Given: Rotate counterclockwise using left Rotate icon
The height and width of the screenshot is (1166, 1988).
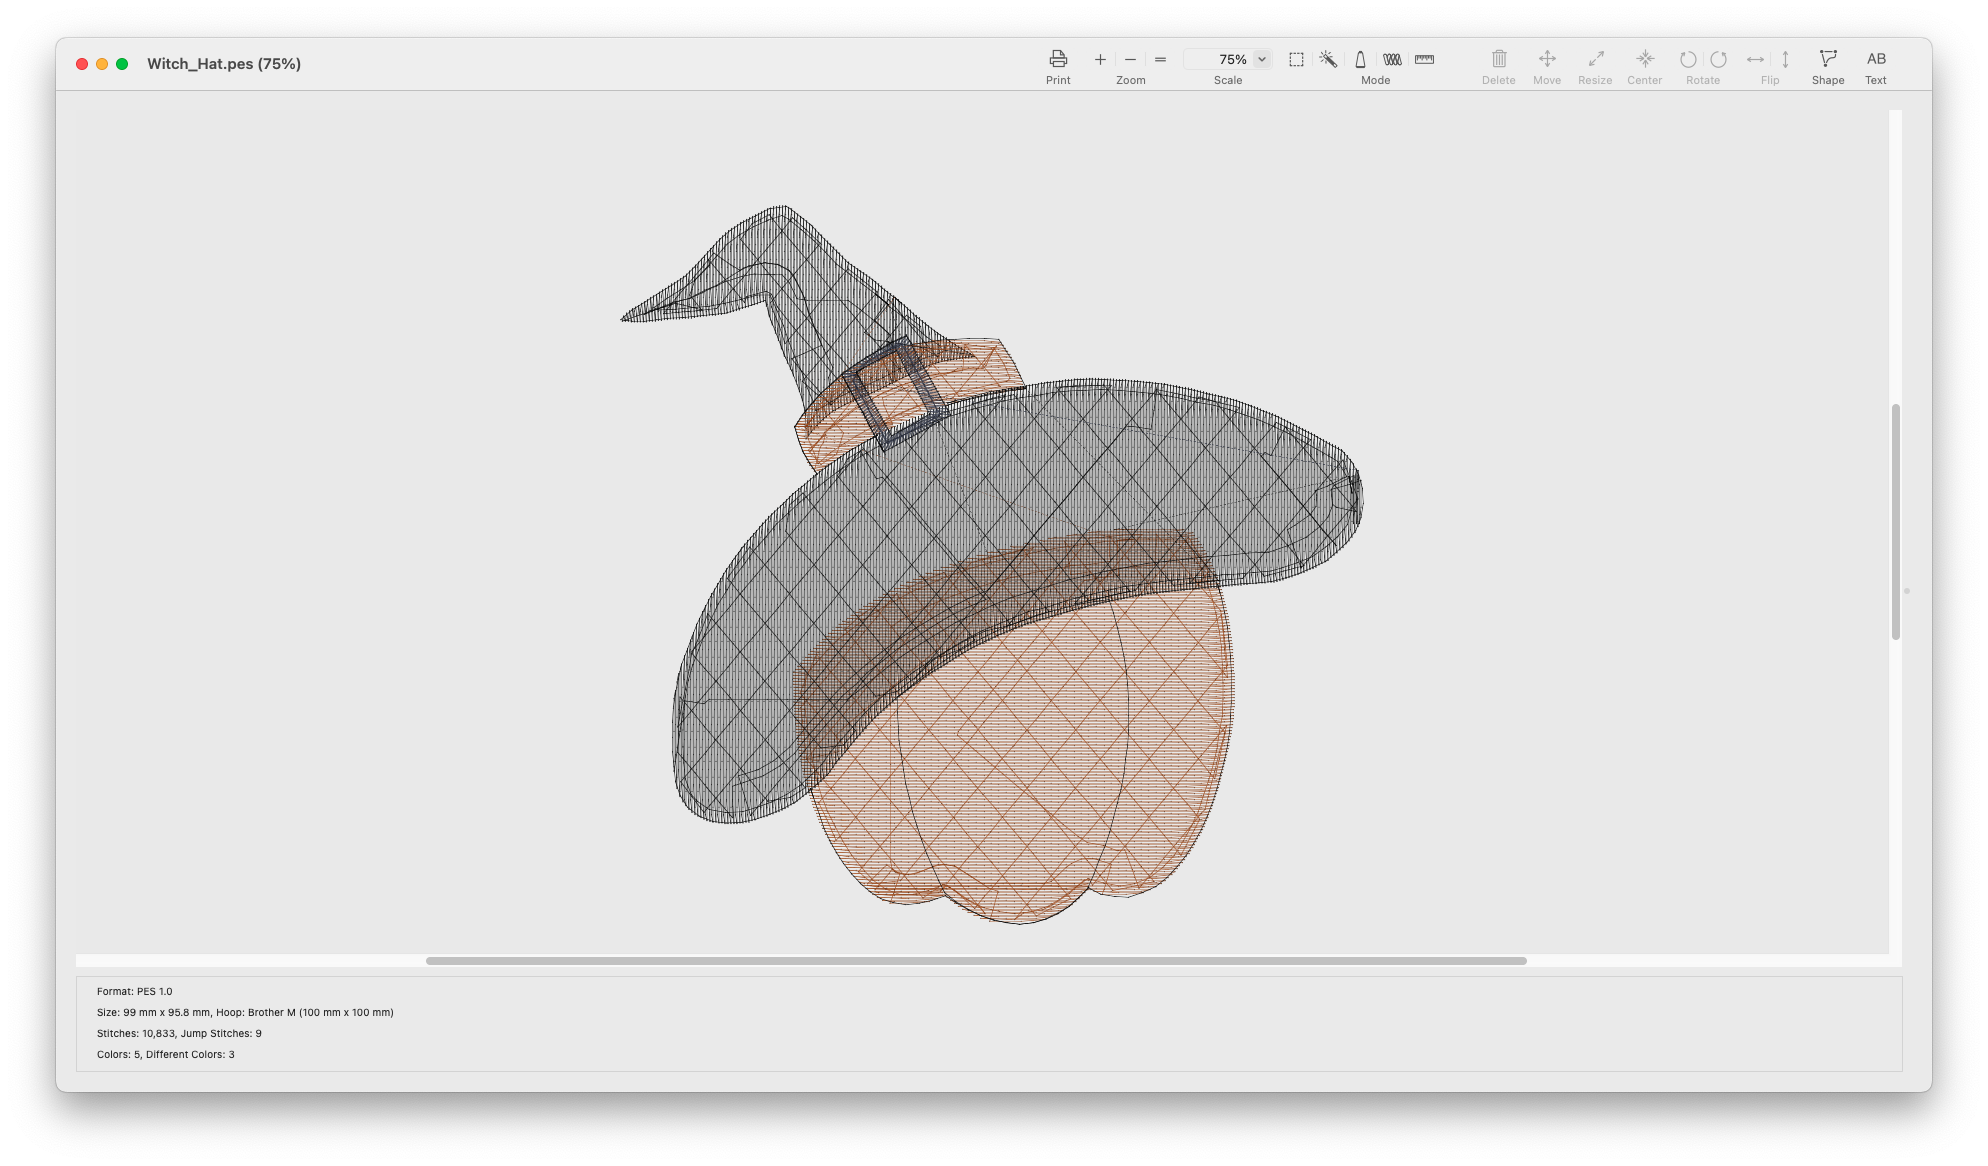Looking at the screenshot, I should 1688,60.
